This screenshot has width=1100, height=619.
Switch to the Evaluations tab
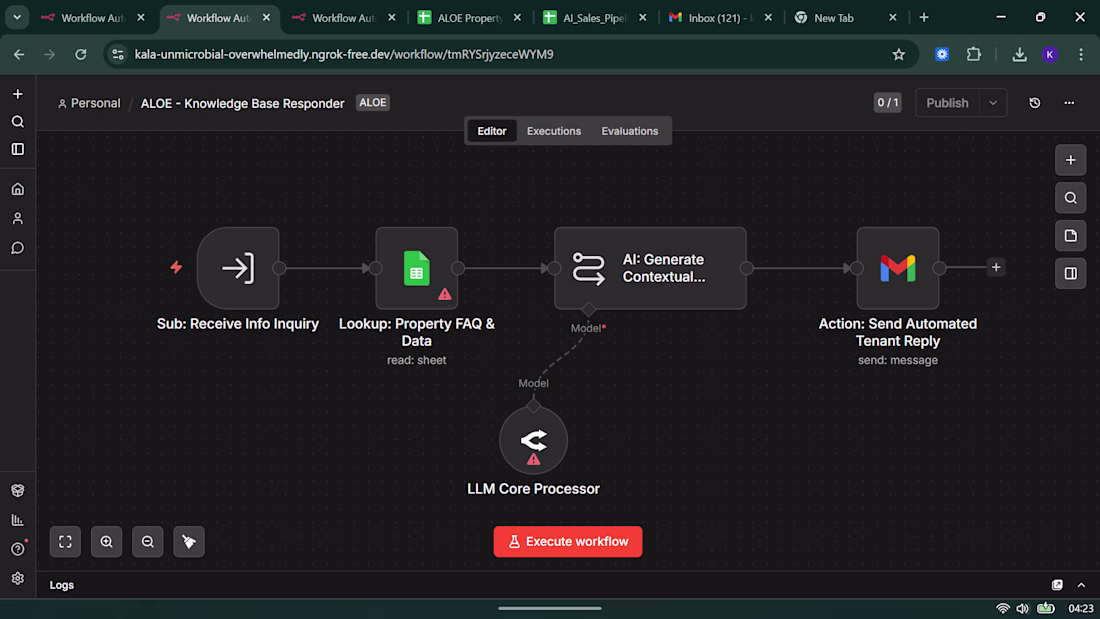click(x=630, y=131)
